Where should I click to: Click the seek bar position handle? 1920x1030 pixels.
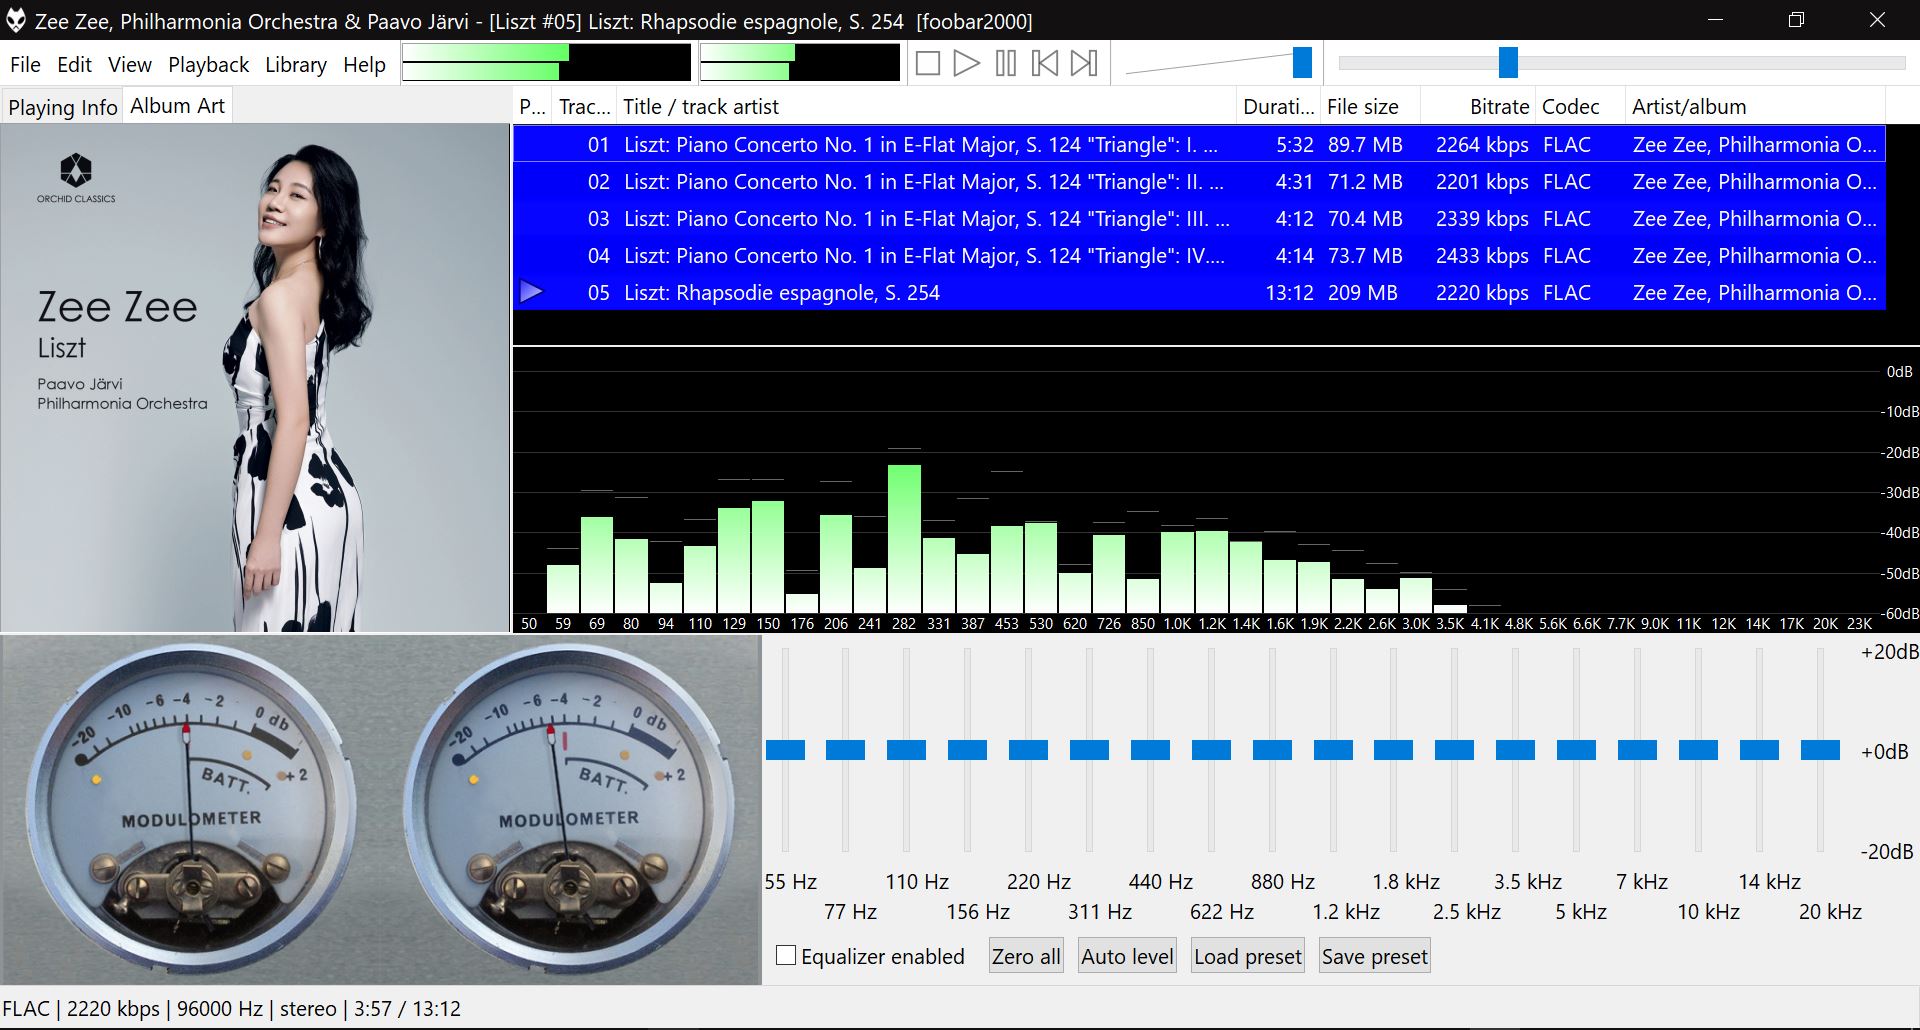[1508, 62]
